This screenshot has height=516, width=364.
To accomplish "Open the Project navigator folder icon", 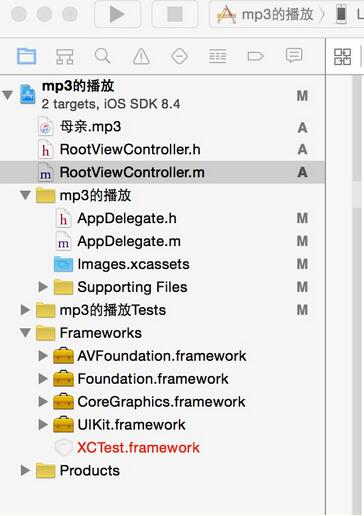I will tap(27, 56).
